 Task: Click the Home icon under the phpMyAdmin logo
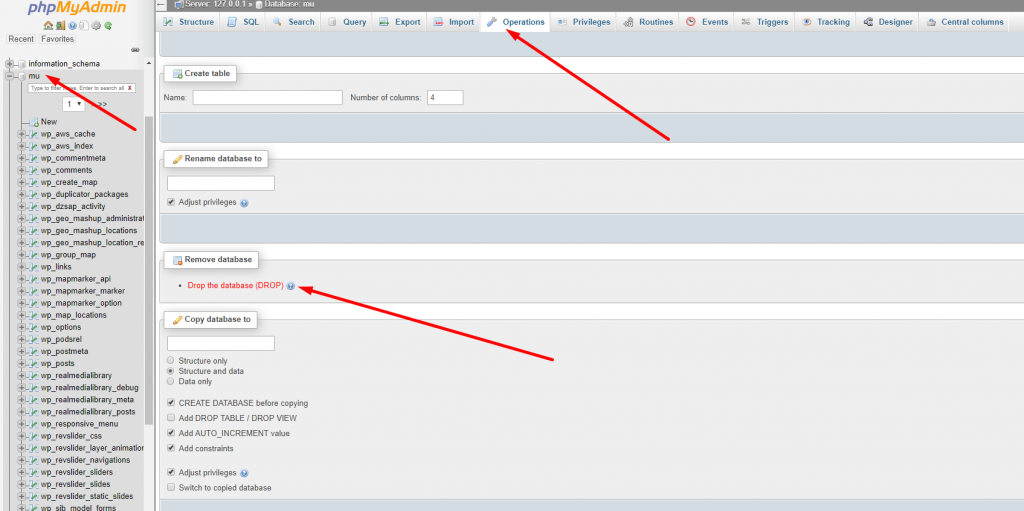point(48,25)
